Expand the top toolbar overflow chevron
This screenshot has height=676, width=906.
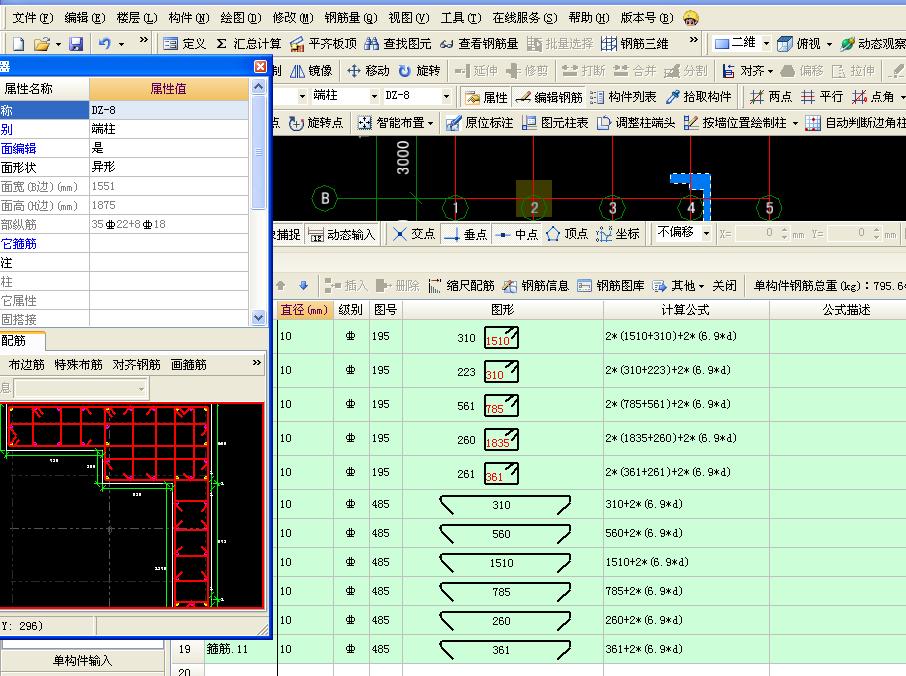click(694, 39)
